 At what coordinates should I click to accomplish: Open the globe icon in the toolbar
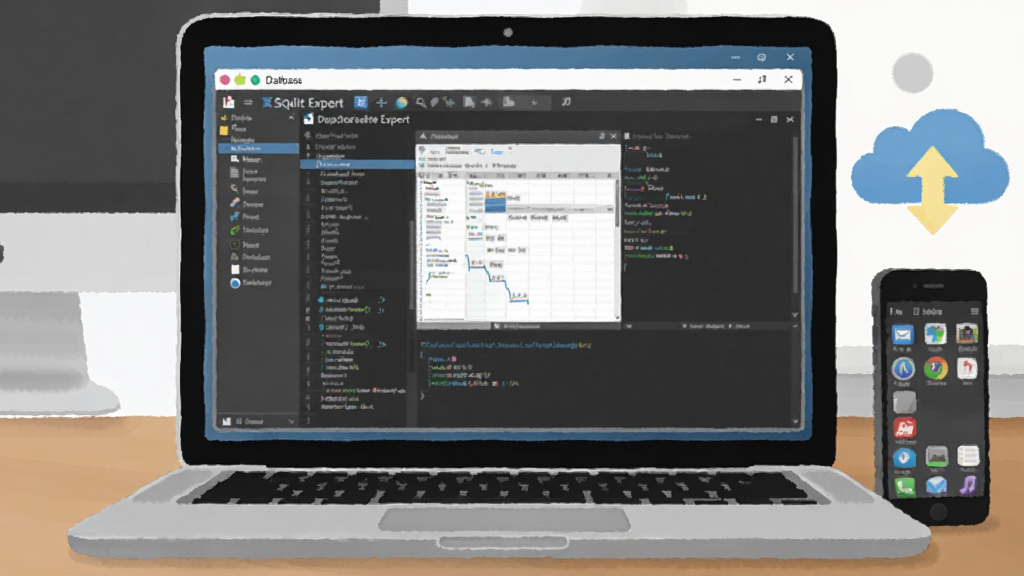402,103
